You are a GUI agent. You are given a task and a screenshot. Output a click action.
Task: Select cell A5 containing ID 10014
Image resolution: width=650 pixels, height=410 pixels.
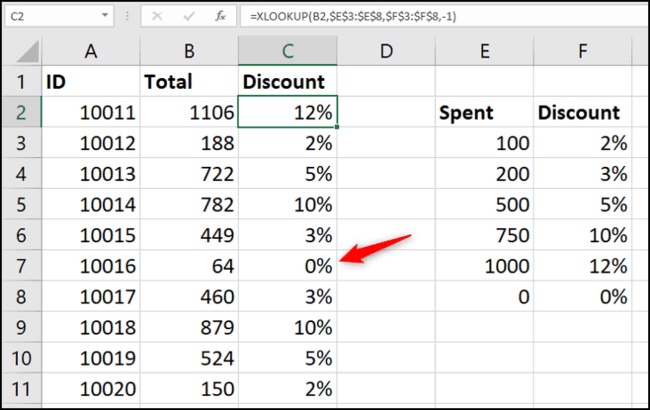[x=89, y=205]
